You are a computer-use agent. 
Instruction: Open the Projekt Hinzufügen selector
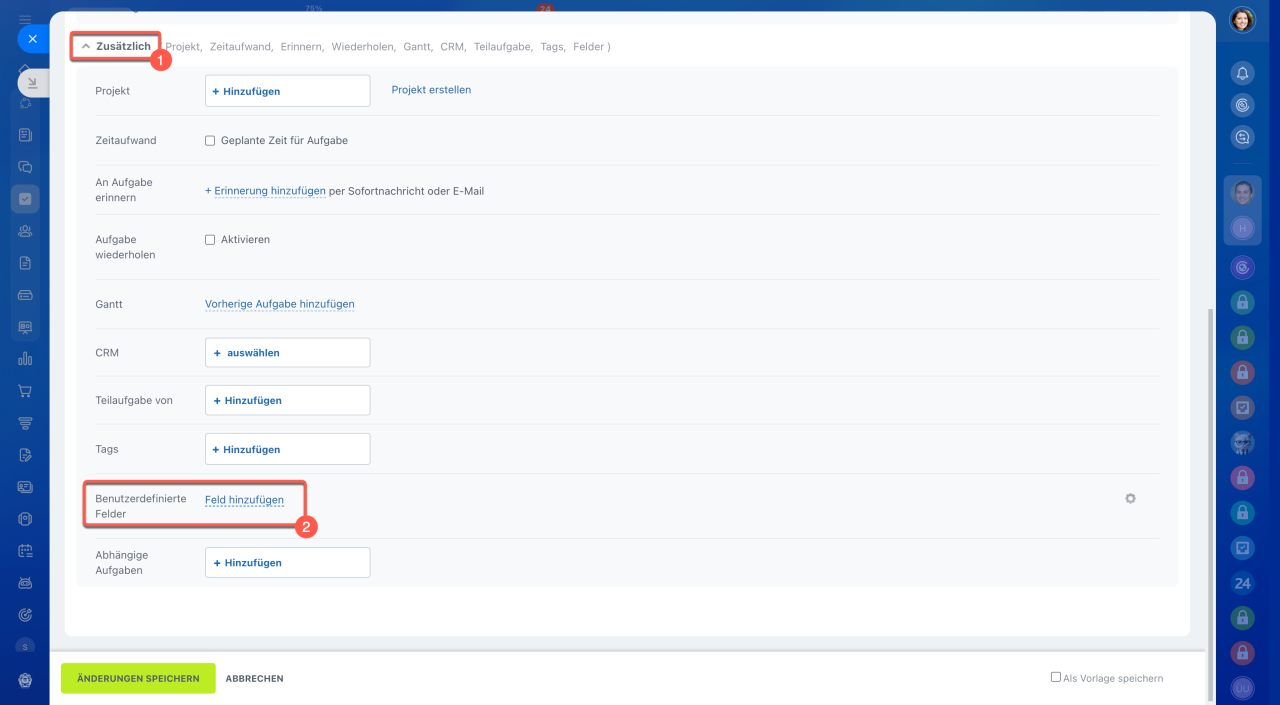coord(287,91)
